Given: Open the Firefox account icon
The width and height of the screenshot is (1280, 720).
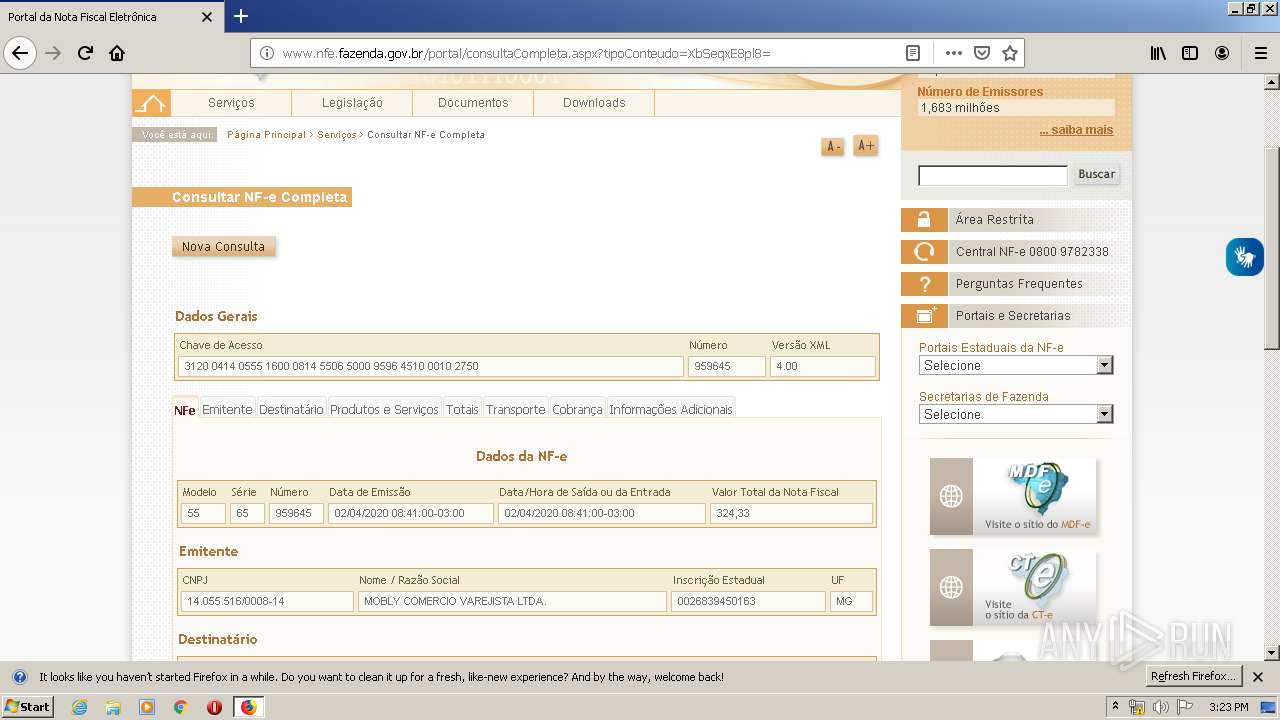Looking at the screenshot, I should [1222, 53].
